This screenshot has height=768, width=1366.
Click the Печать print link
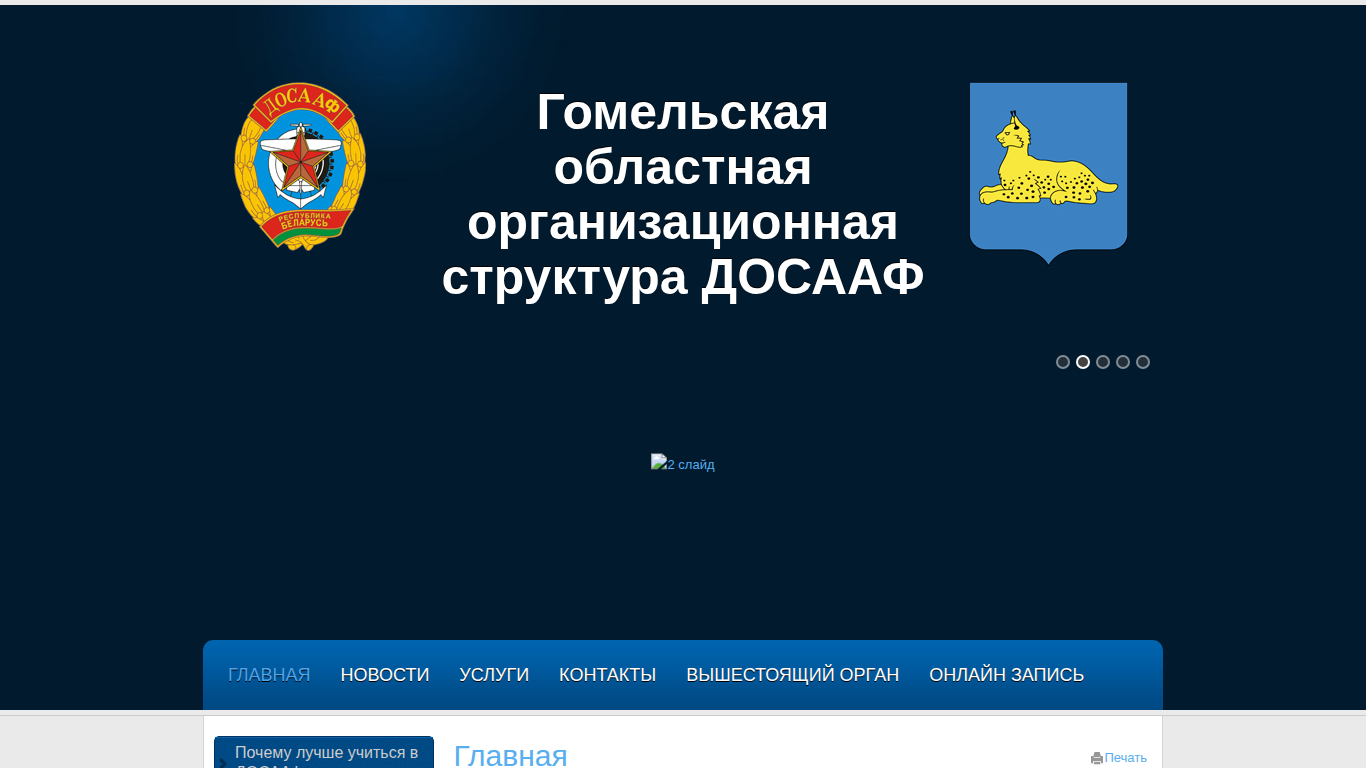[x=1126, y=758]
